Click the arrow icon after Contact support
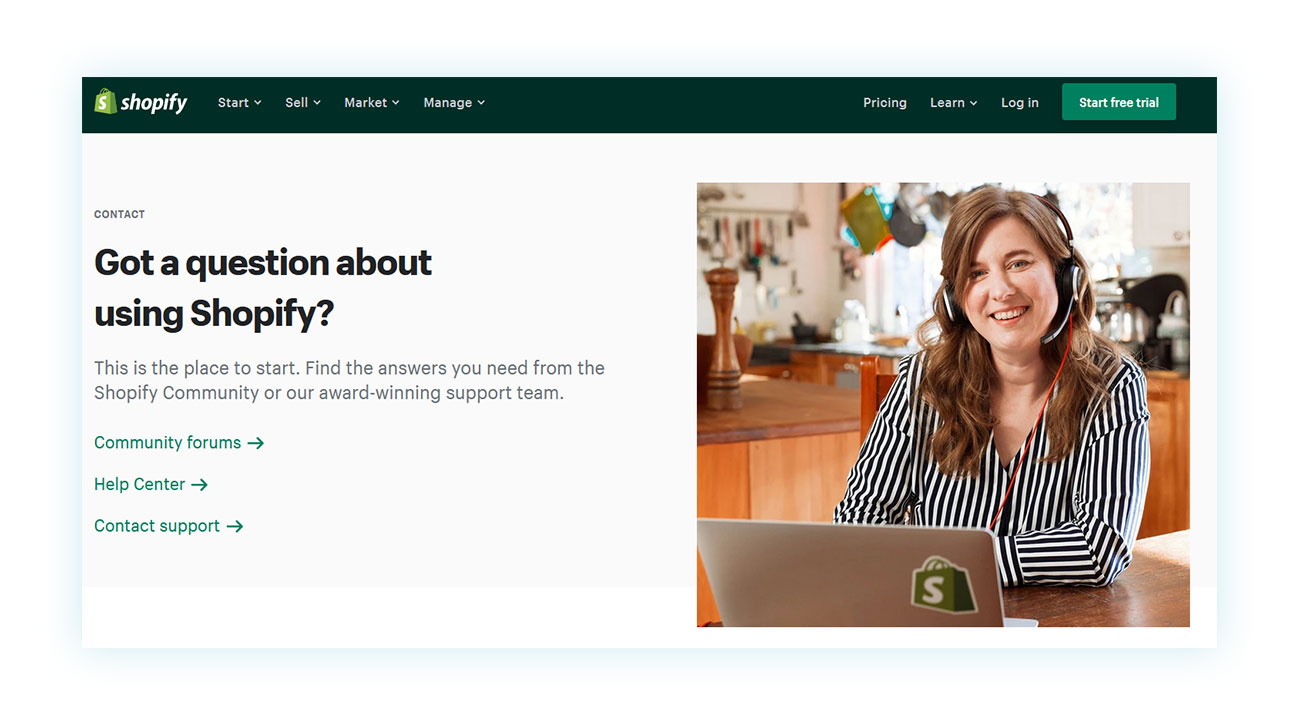Viewport: 1300px width, 724px height. [x=235, y=527]
